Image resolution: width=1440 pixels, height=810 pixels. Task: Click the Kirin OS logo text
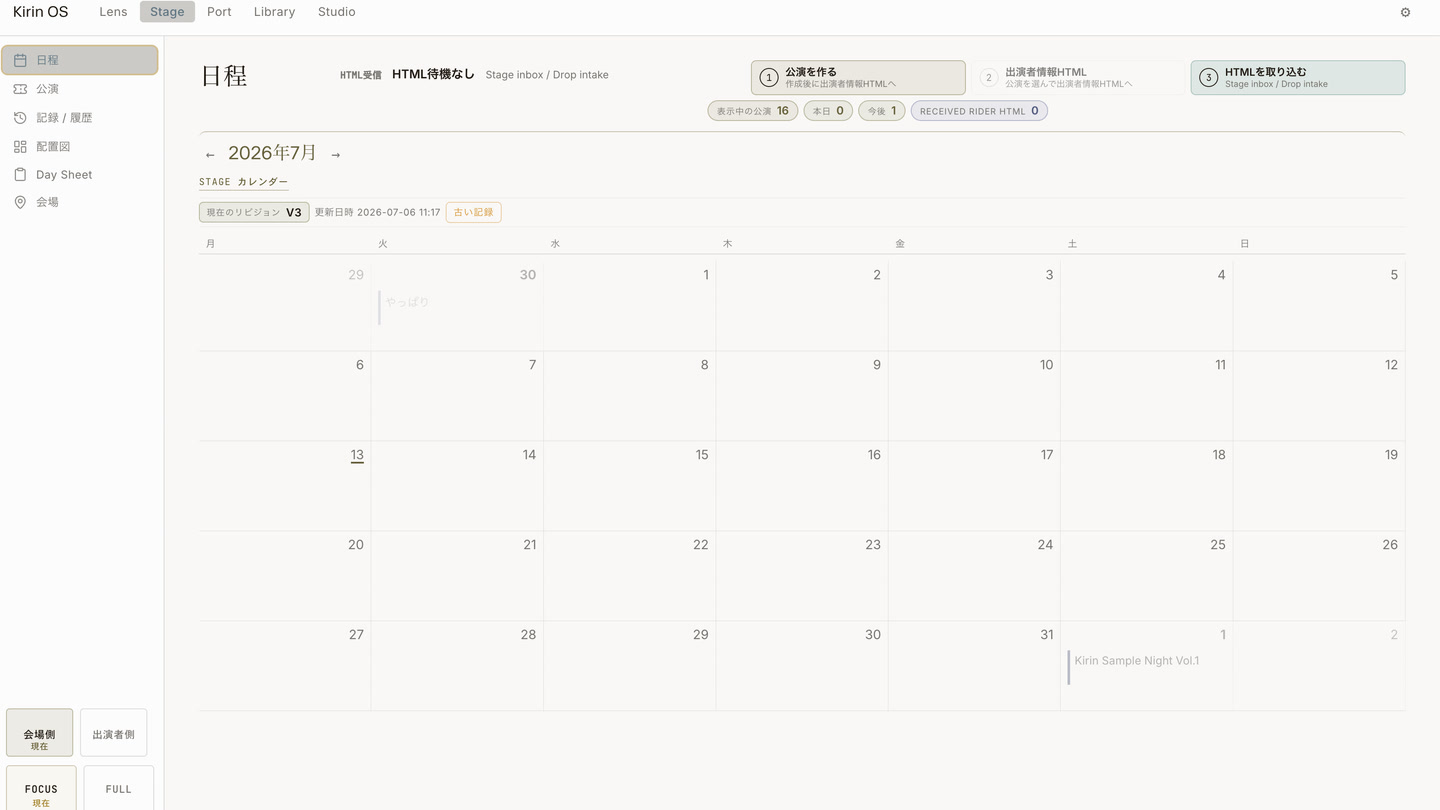point(41,12)
